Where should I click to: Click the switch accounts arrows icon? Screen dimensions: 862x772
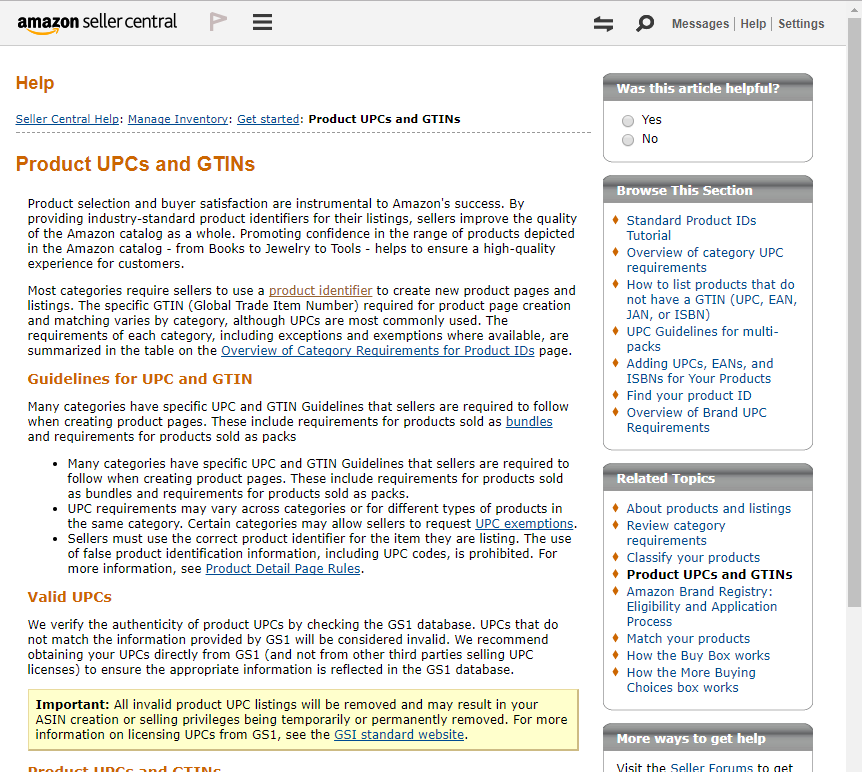(x=603, y=24)
